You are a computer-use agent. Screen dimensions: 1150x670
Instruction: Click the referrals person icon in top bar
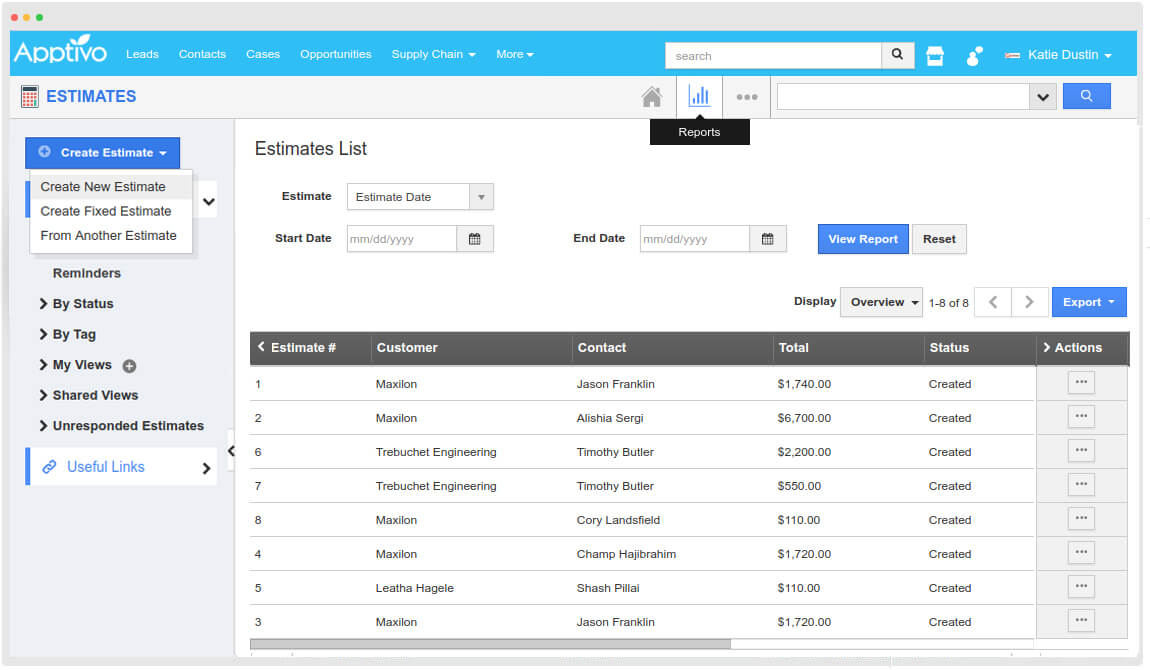(973, 56)
